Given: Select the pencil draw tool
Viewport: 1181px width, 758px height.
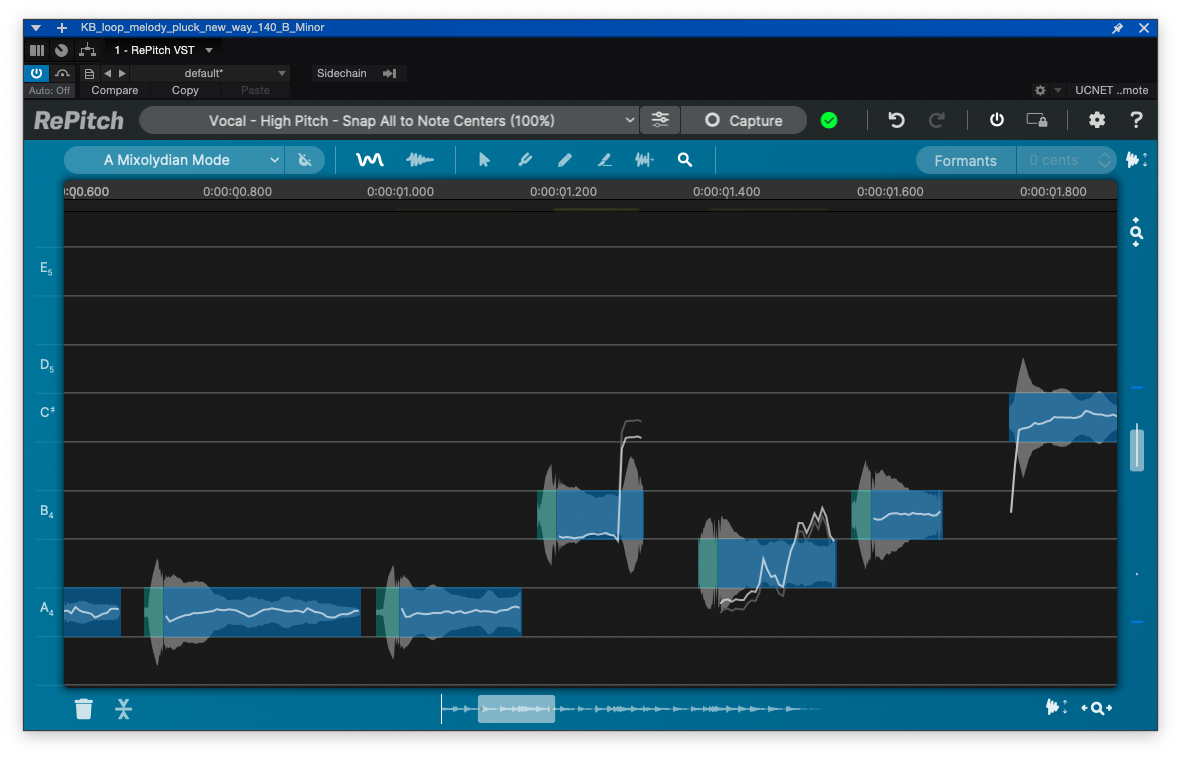Looking at the screenshot, I should [x=564, y=160].
